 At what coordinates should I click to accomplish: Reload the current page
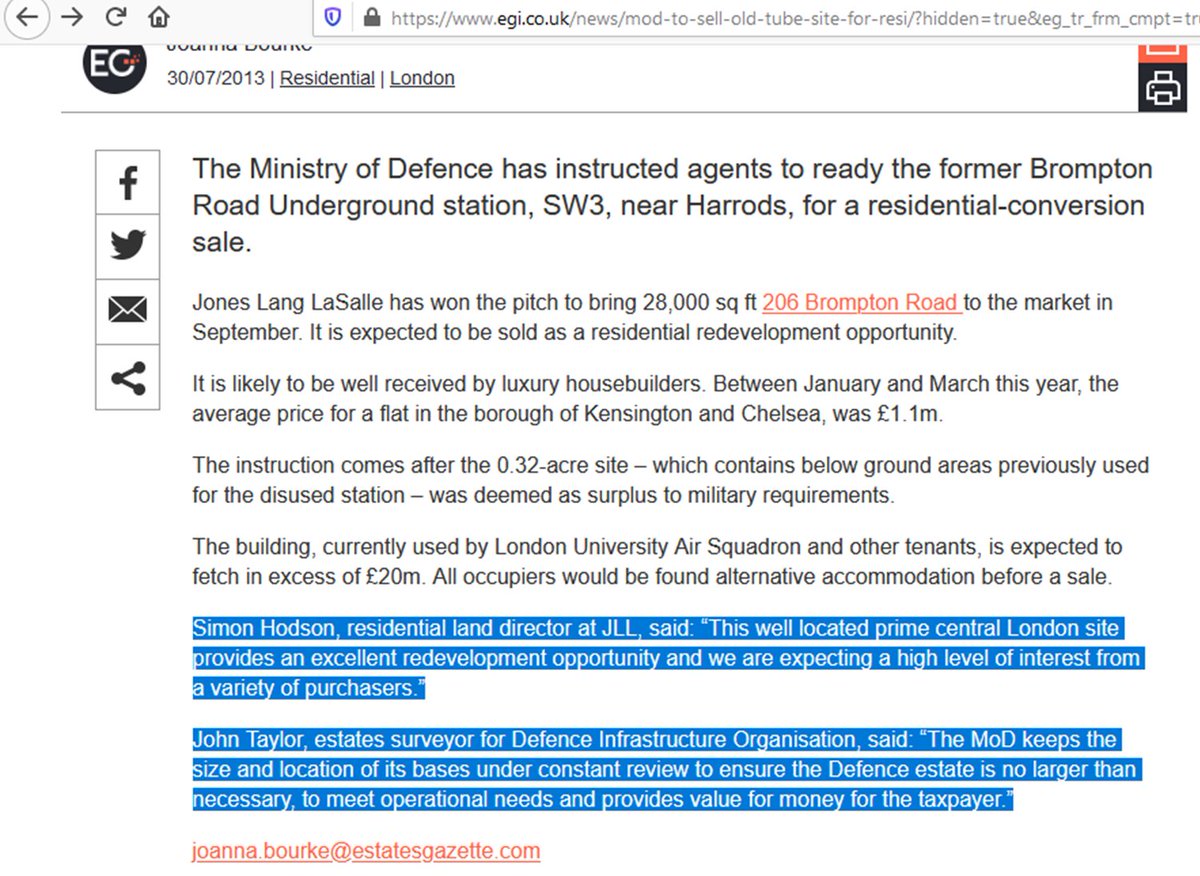tap(116, 17)
